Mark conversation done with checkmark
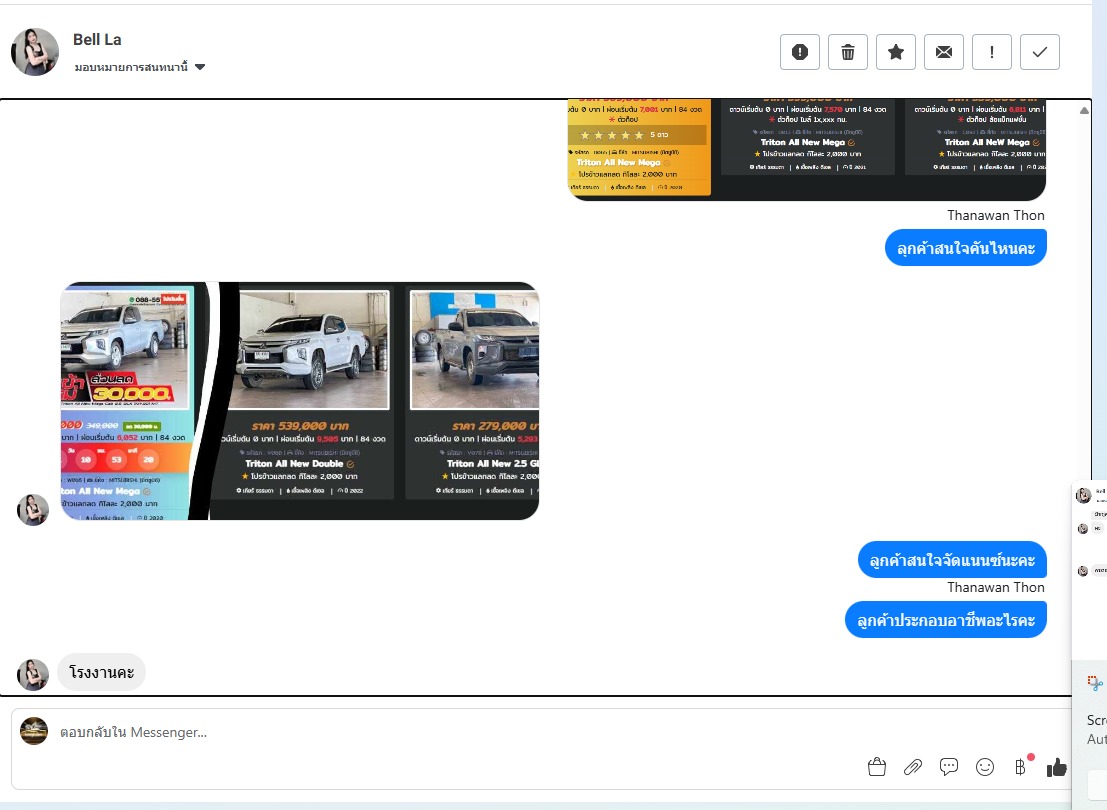Screen dimensions: 1107x810 [x=1040, y=52]
